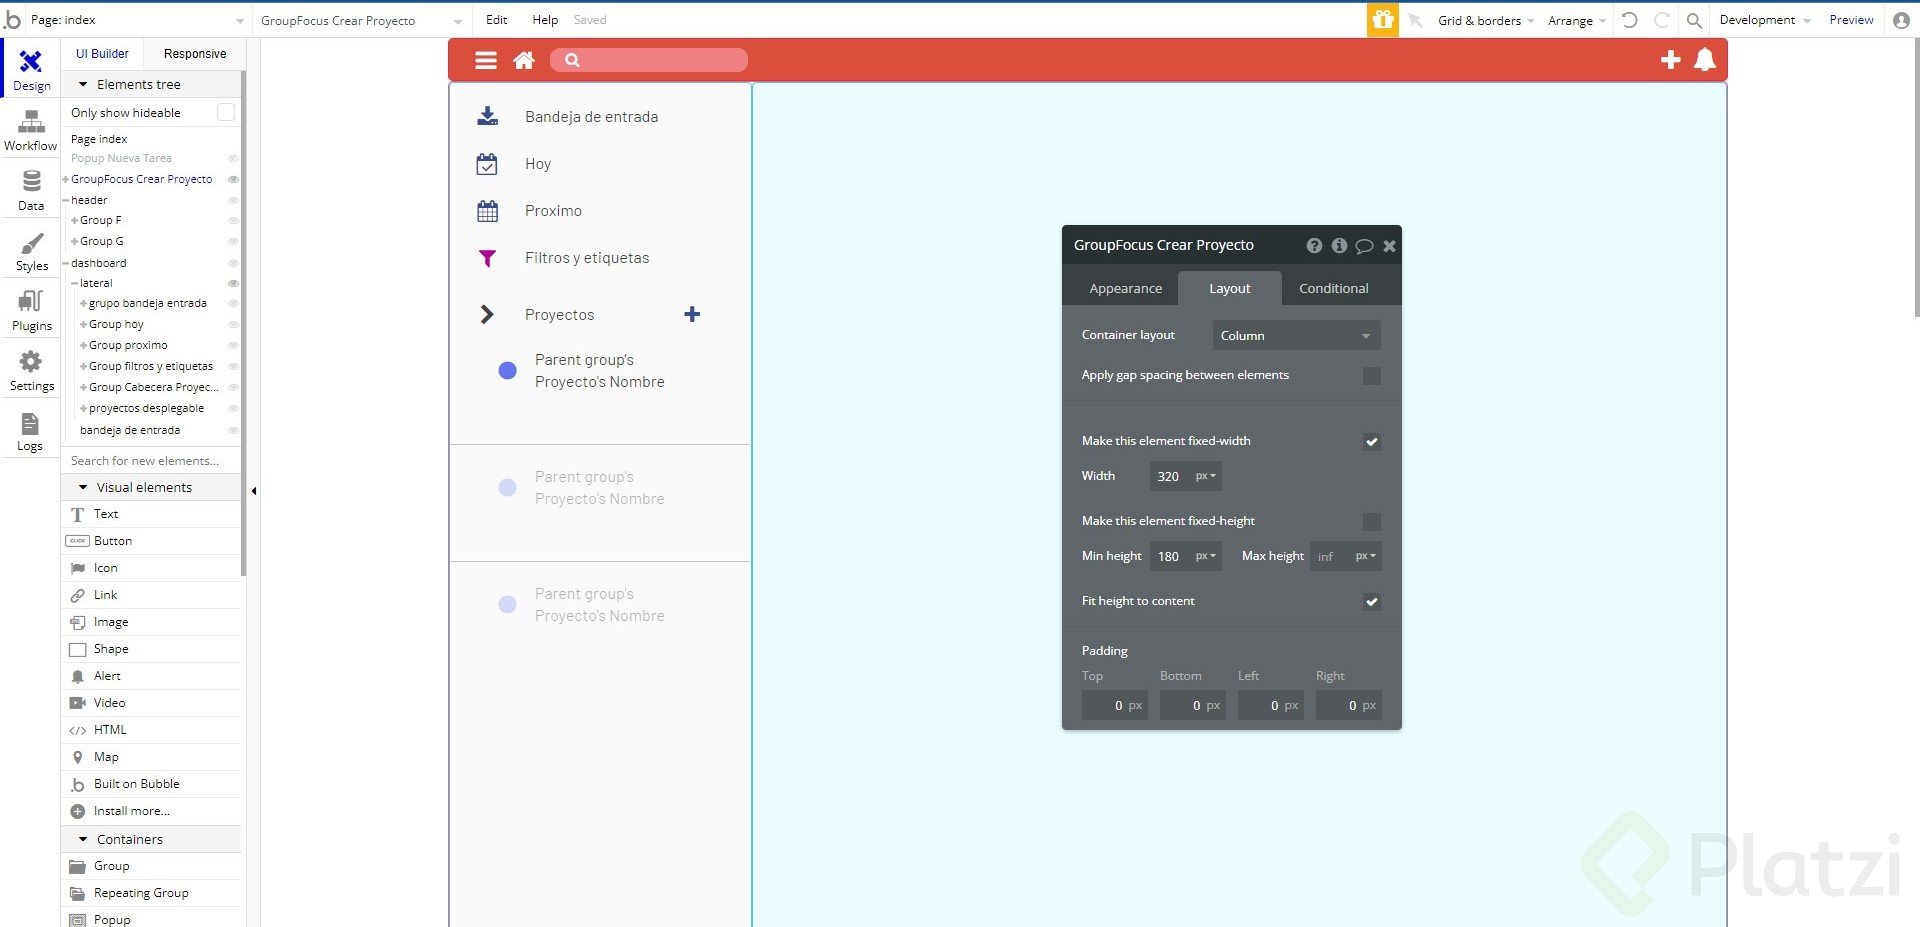1920x927 pixels.
Task: Click the calendar check icon beside Hoy
Action: click(x=487, y=164)
